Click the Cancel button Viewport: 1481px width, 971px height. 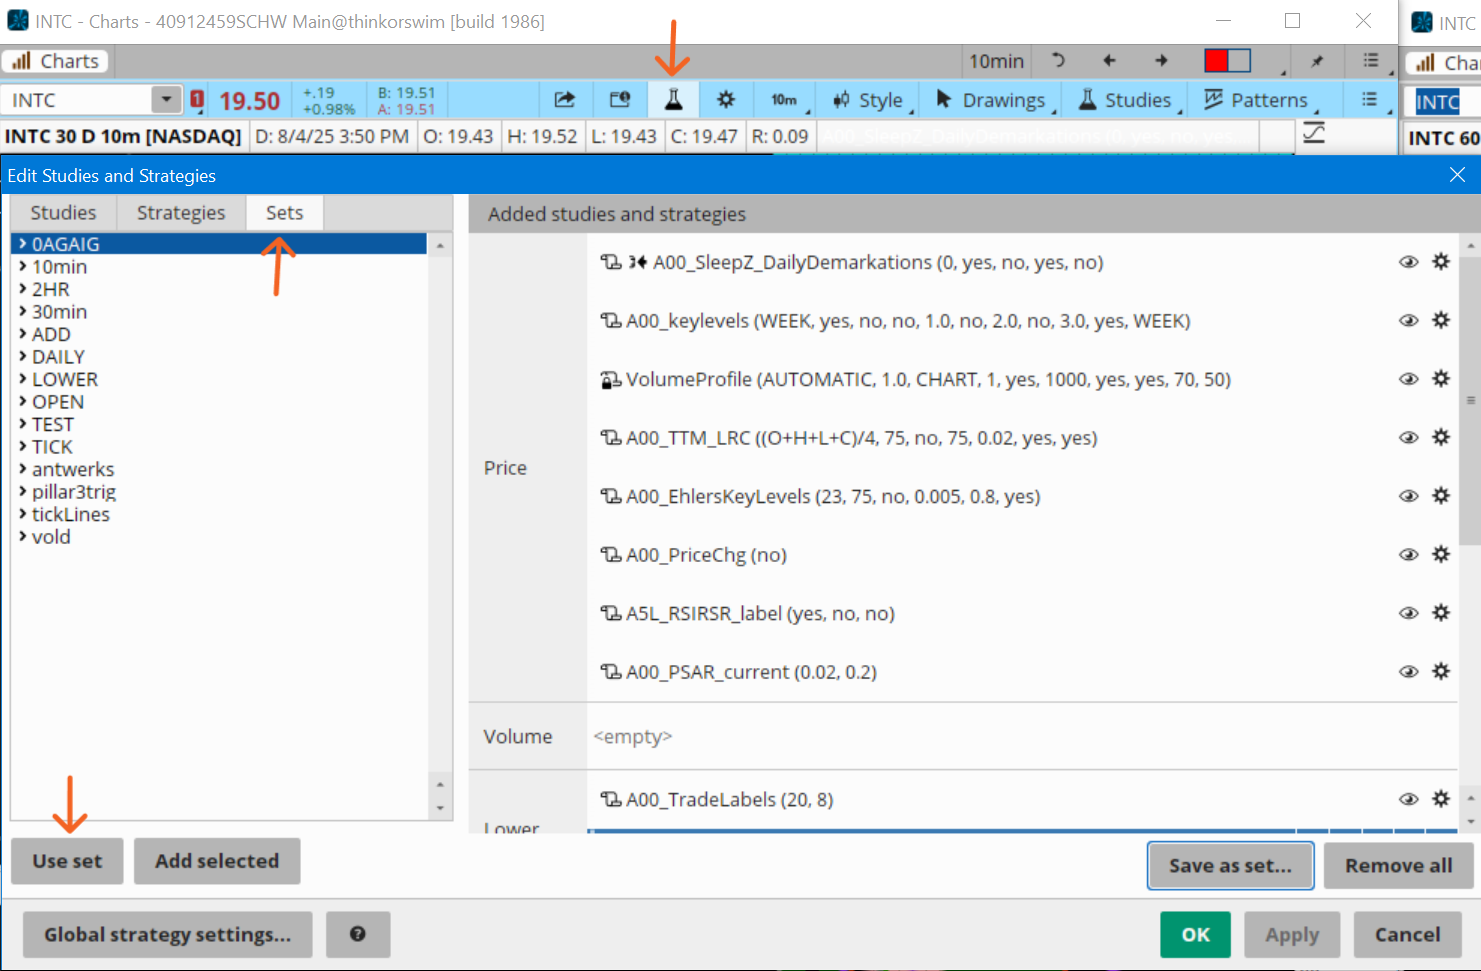[x=1407, y=935]
